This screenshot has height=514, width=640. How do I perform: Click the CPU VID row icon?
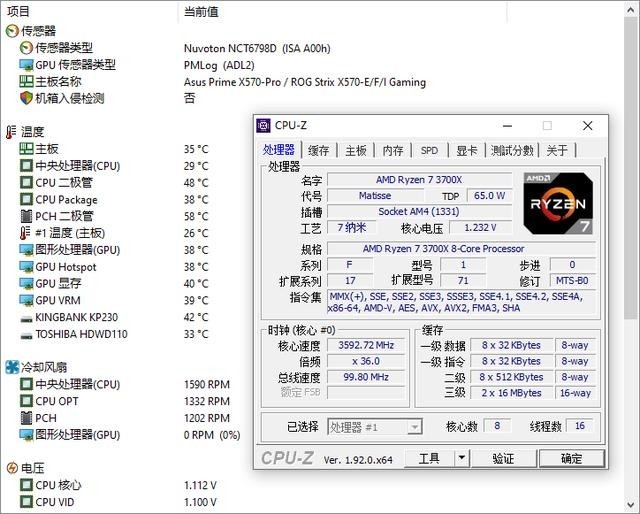tap(26, 501)
